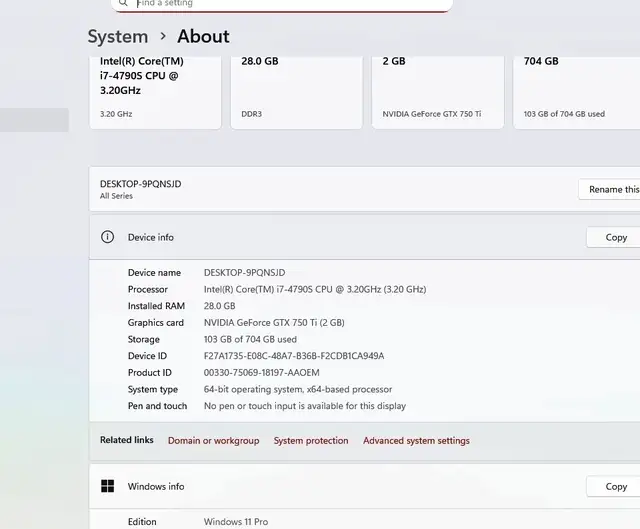Click the About breadcrumb title
Viewport: 640px width, 529px height.
point(203,36)
